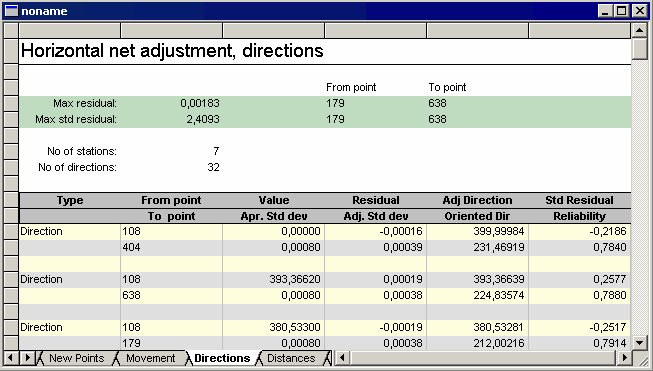The width and height of the screenshot is (653, 371).
Task: Click the Residual column header
Action: coord(376,200)
